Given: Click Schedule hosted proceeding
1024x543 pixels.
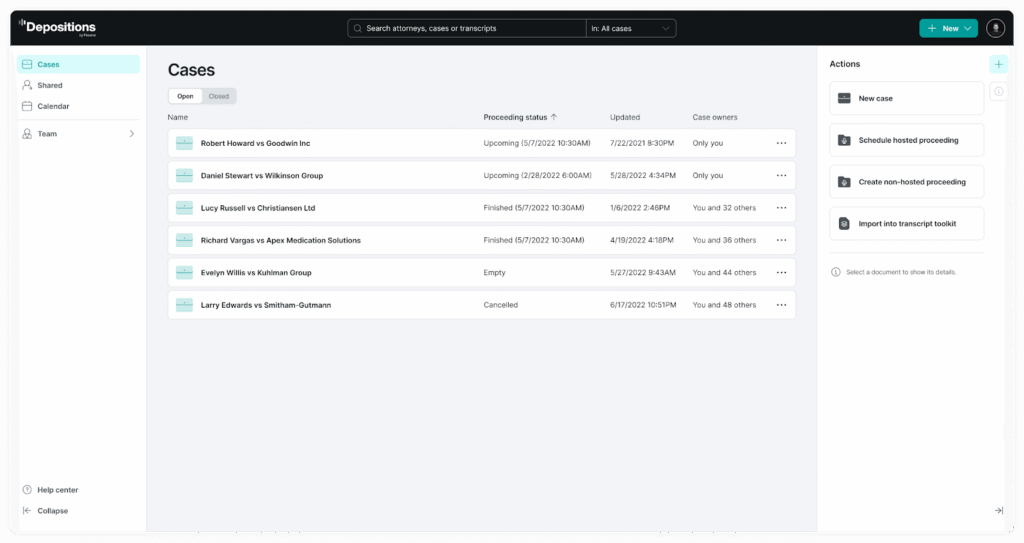Looking at the screenshot, I should (x=906, y=140).
